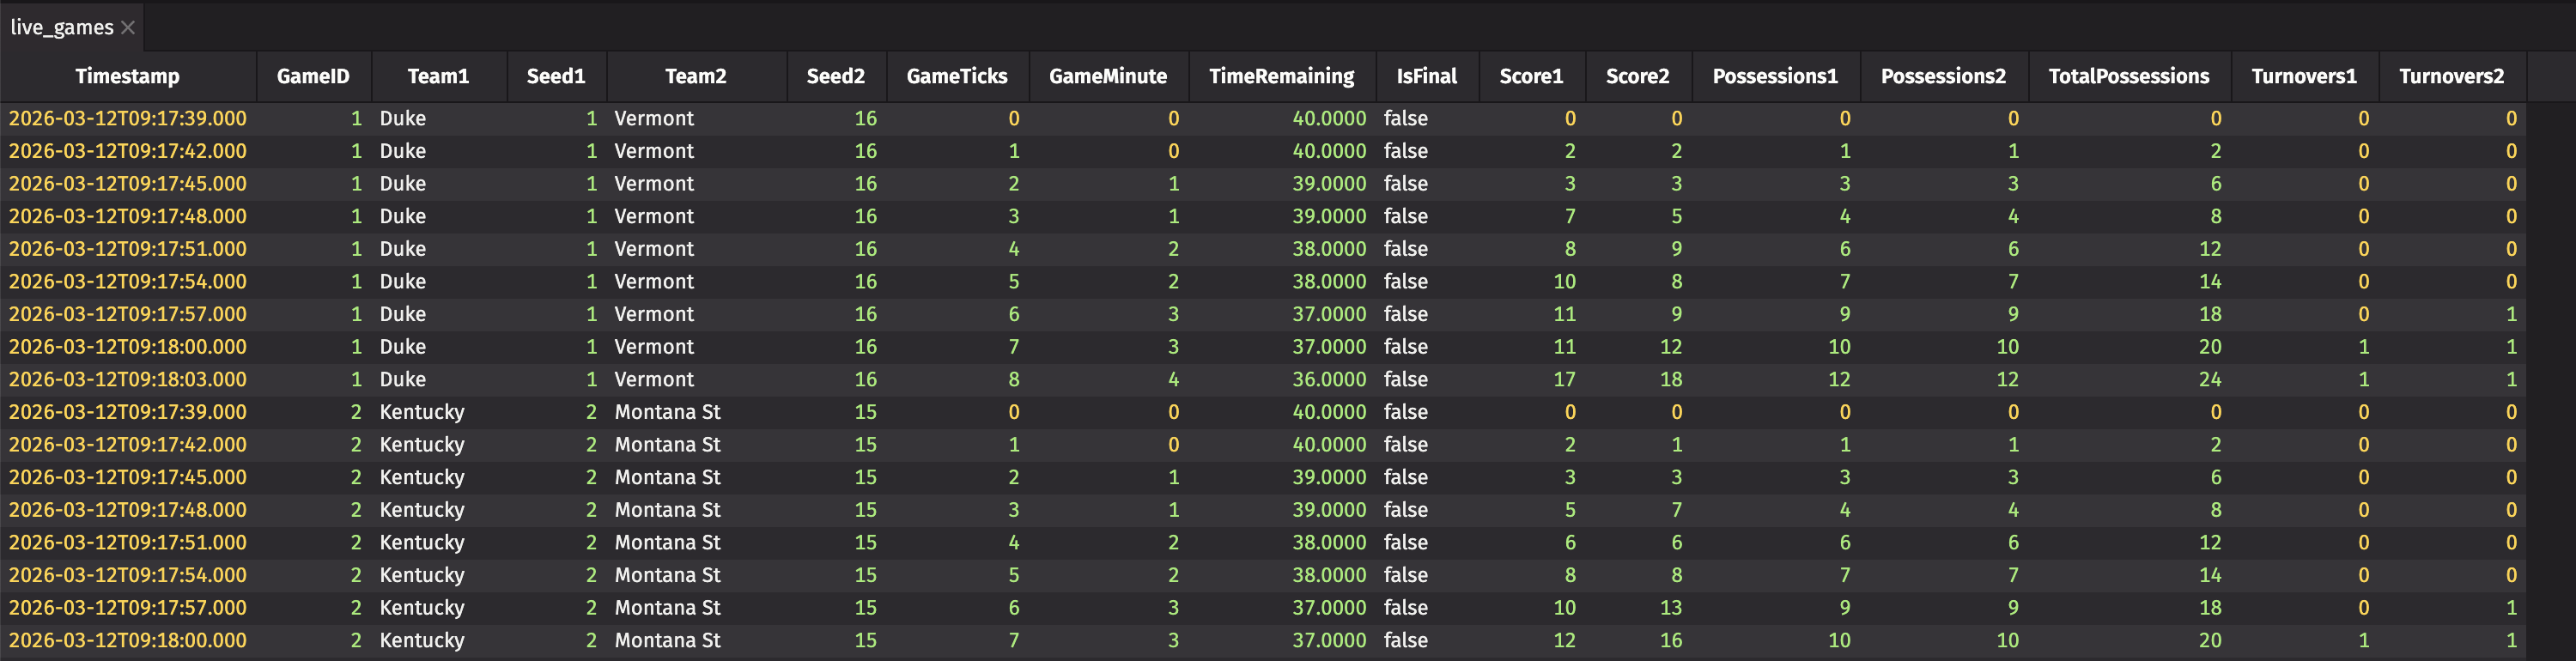Select the Score1 cell showing 17

point(1564,379)
